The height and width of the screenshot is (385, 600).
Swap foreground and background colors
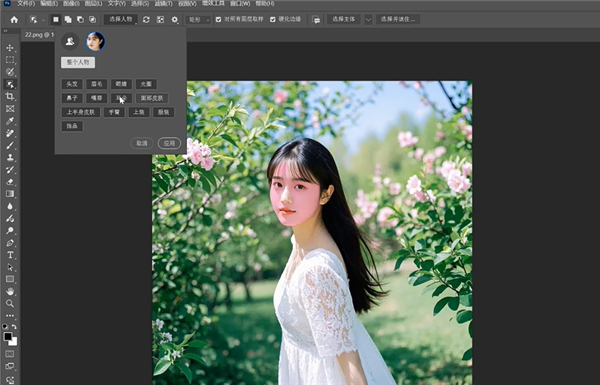[x=14, y=326]
